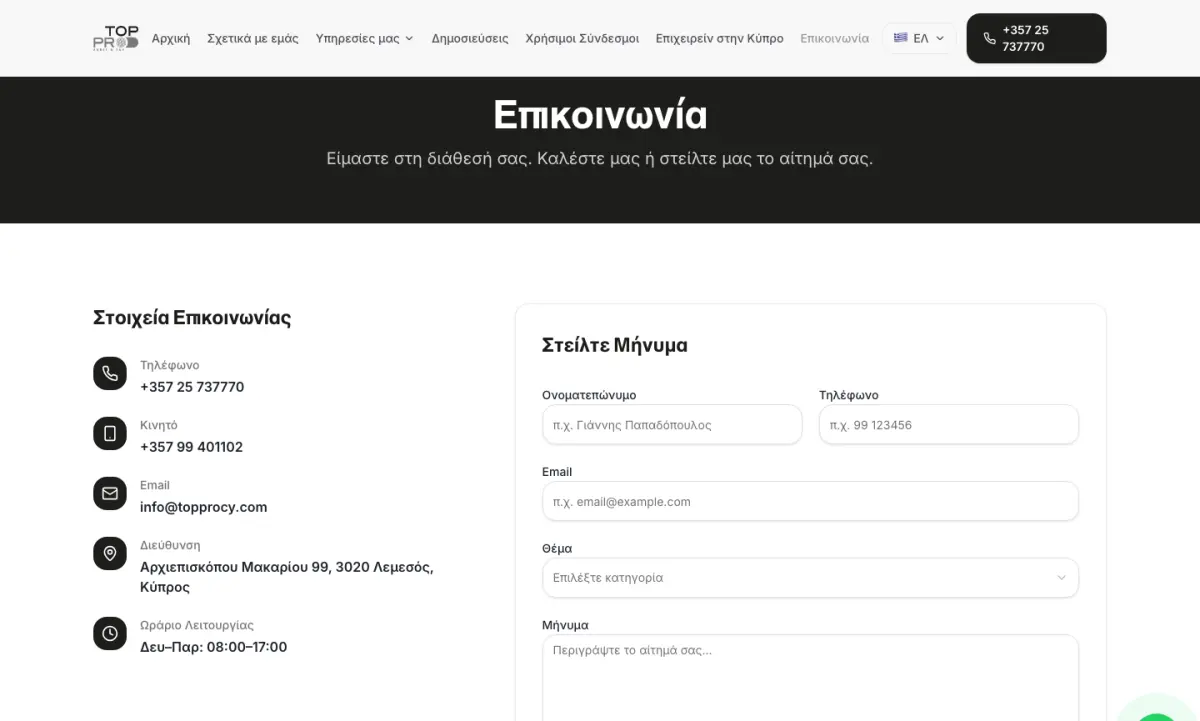The height and width of the screenshot is (721, 1200).
Task: Click the green chat bubble icon
Action: click(x=1160, y=712)
